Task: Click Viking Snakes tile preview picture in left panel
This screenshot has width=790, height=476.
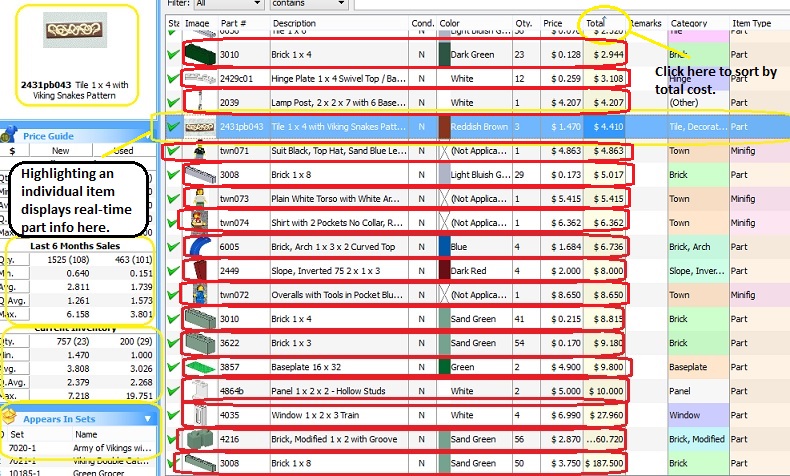Action: (x=75, y=30)
